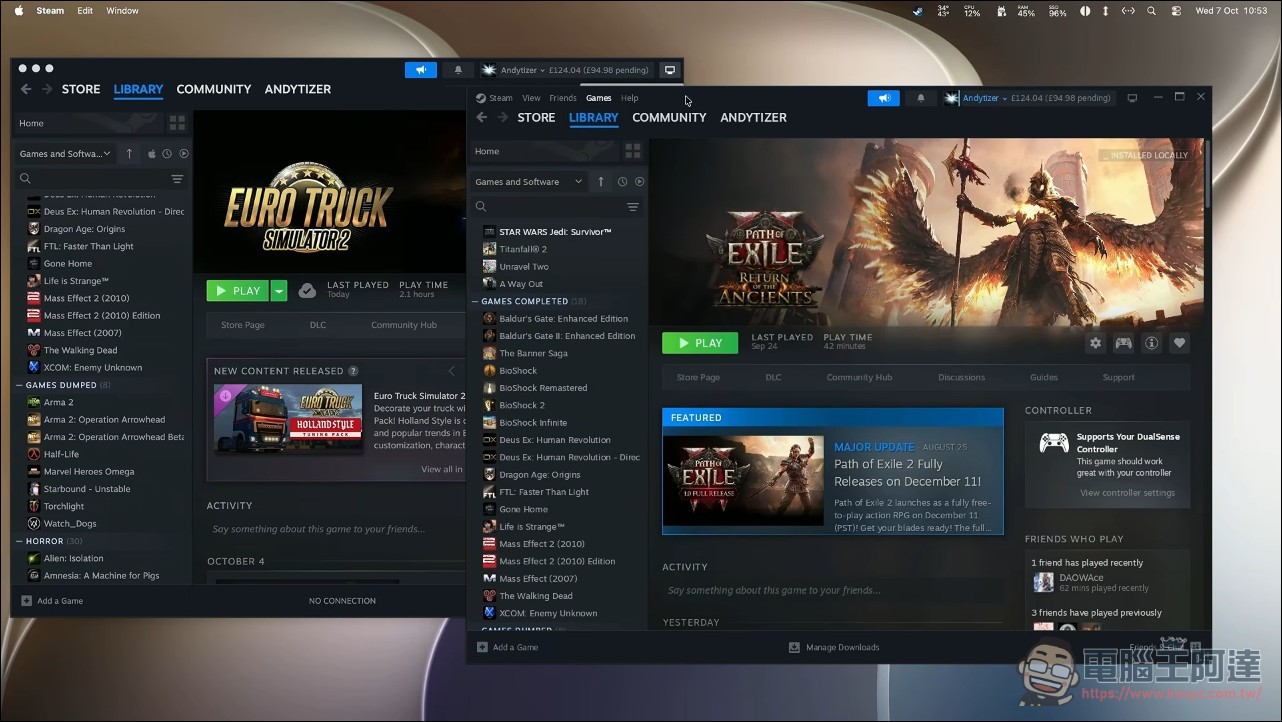Collapse Games Completed category in front window

(x=475, y=301)
